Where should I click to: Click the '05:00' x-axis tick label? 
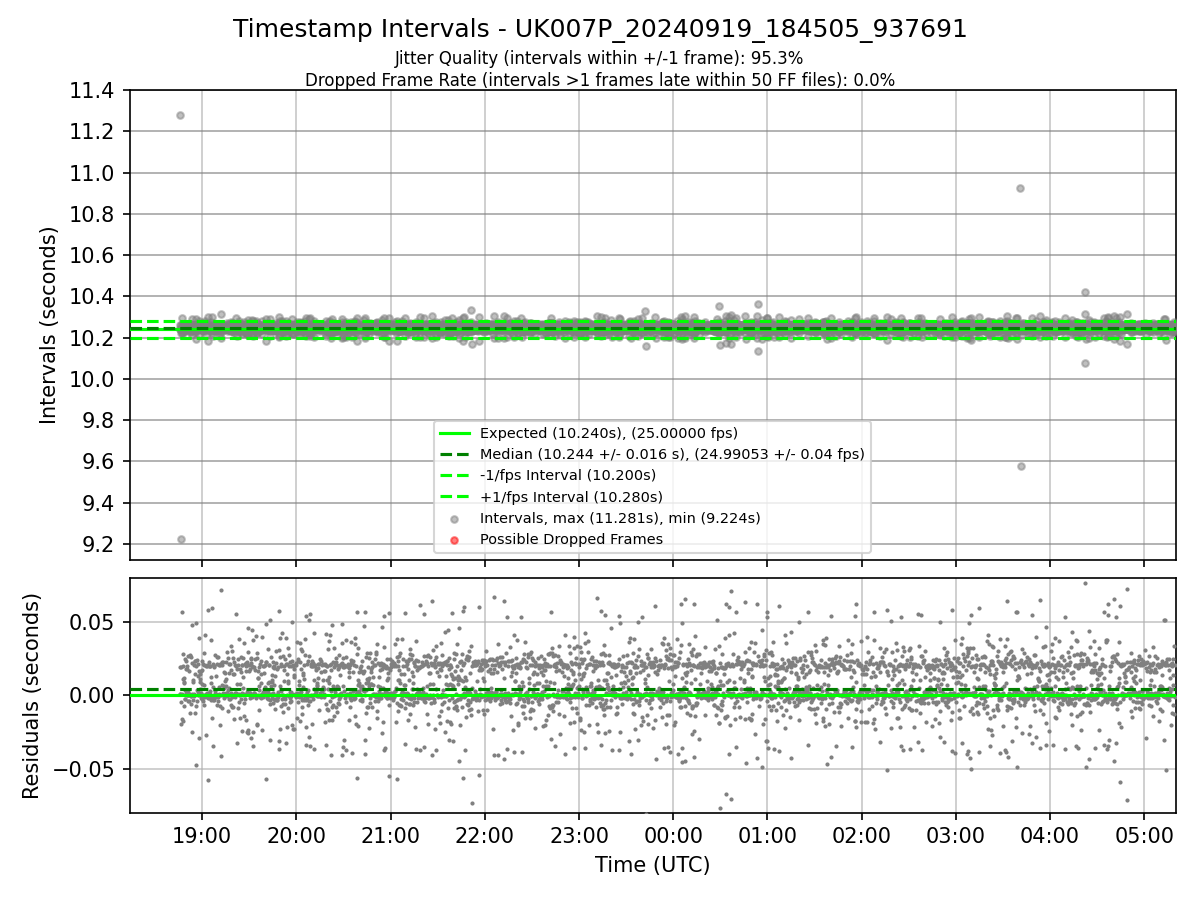tap(1144, 835)
